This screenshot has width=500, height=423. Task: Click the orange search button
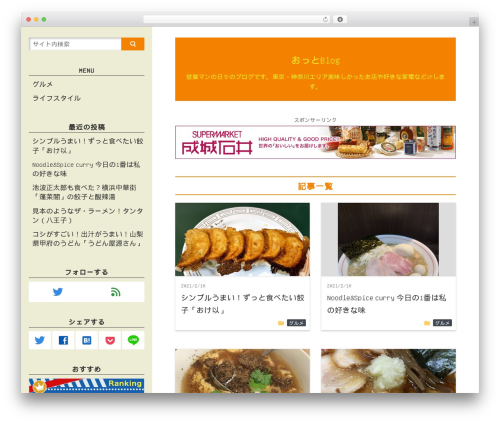coord(133,44)
